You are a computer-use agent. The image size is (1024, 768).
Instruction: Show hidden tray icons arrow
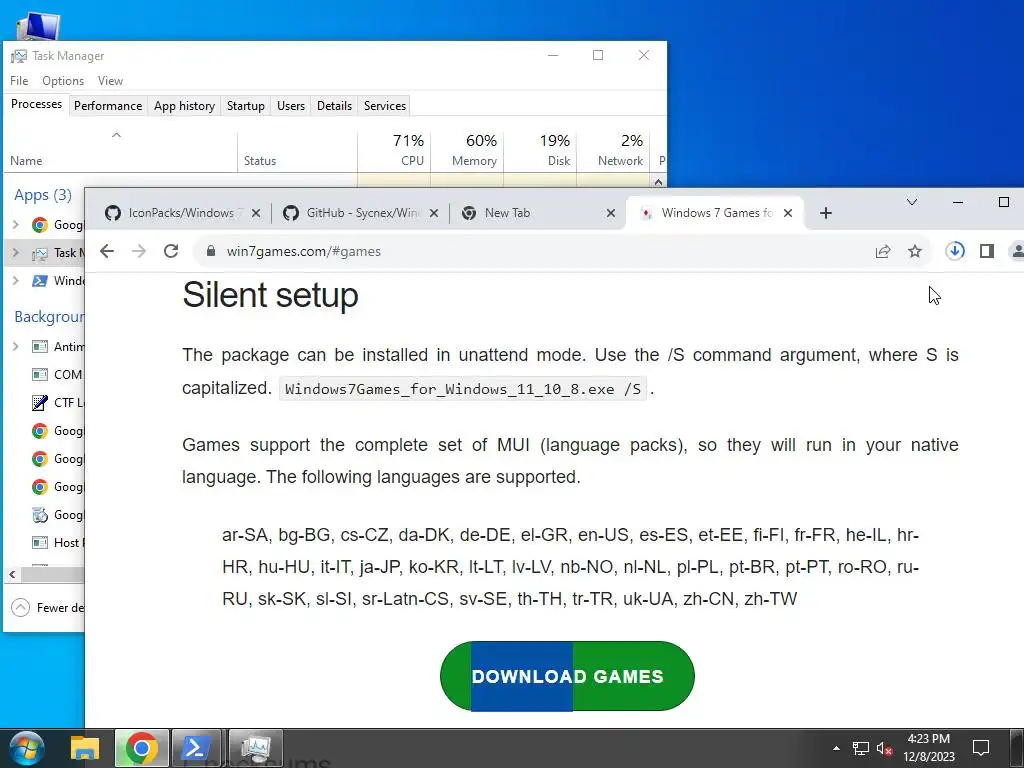tap(836, 748)
